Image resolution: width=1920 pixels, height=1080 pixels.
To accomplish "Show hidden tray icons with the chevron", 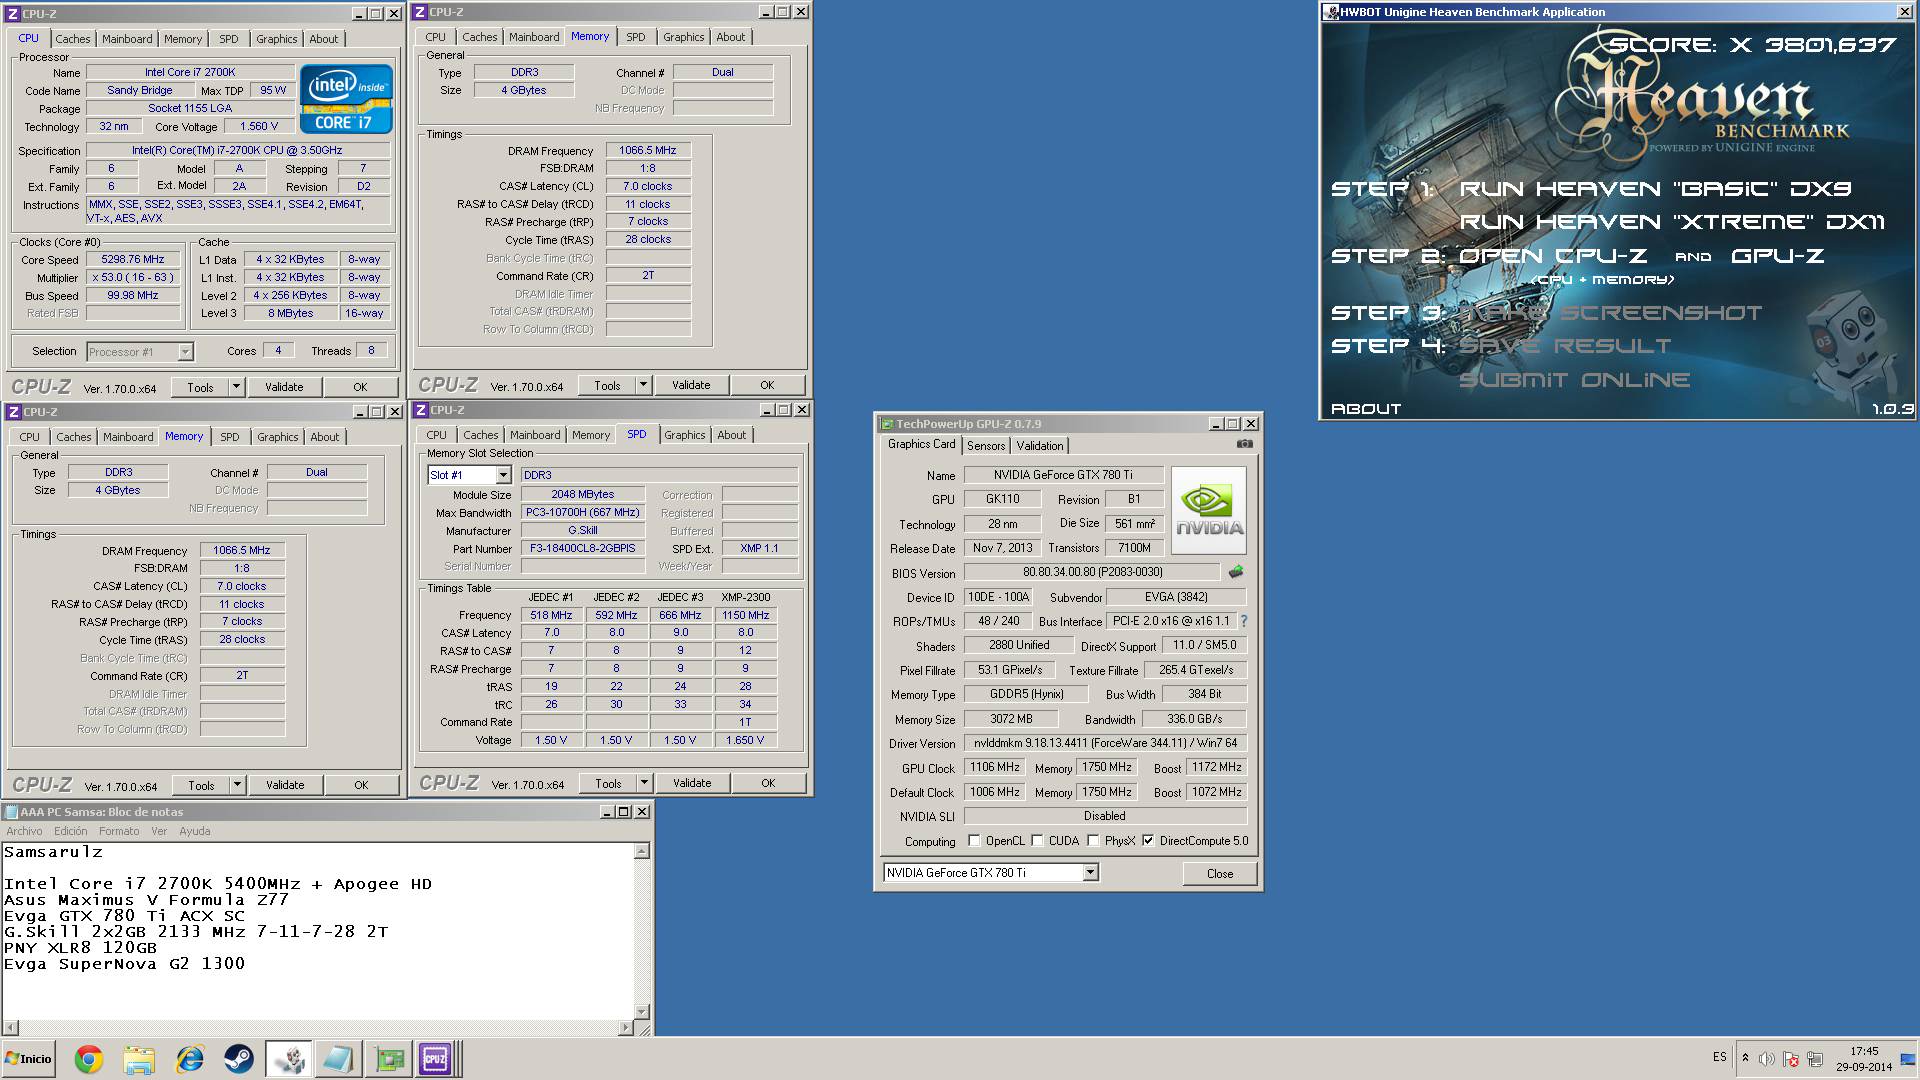I will (1745, 1058).
